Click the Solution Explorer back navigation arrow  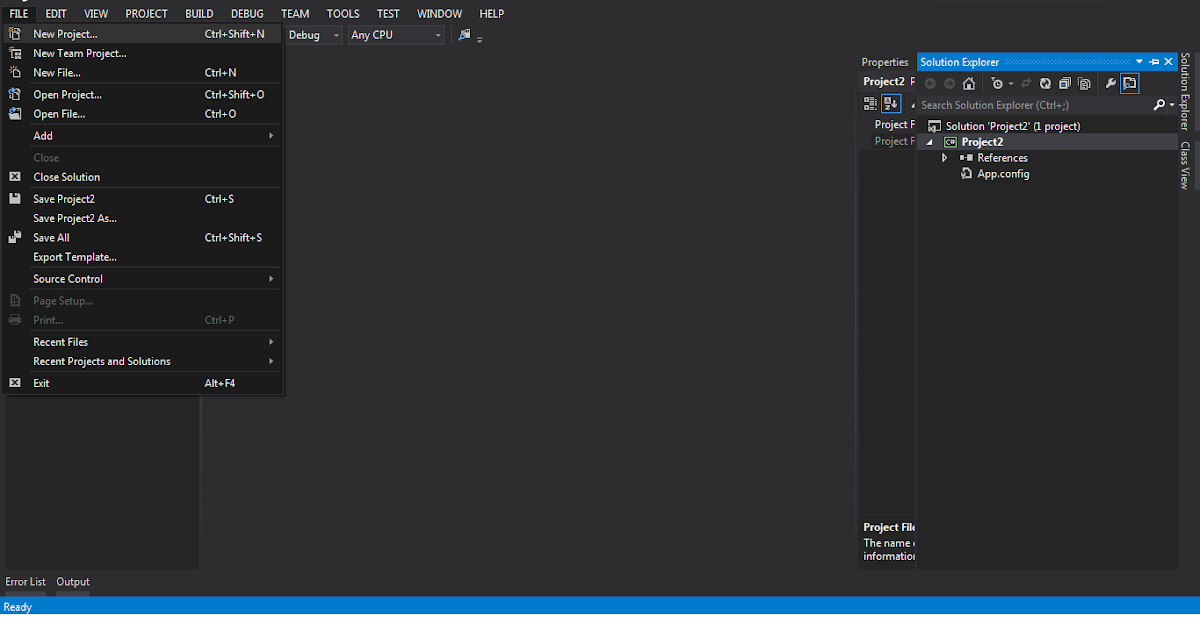(x=930, y=83)
